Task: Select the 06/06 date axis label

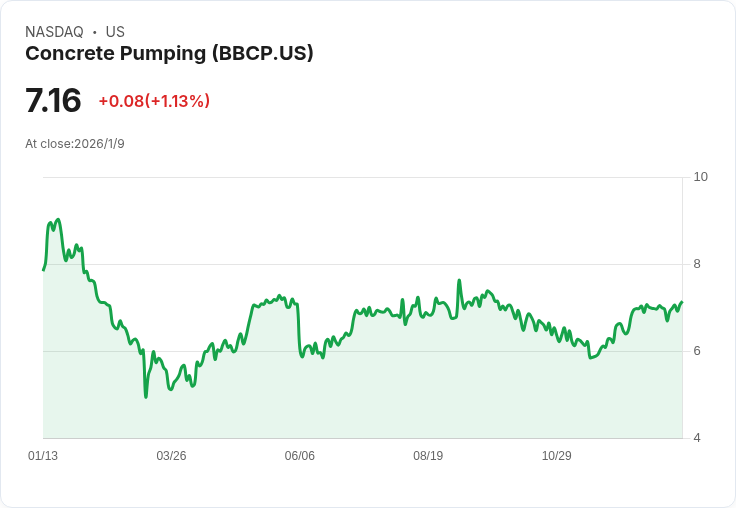Action: 300,456
